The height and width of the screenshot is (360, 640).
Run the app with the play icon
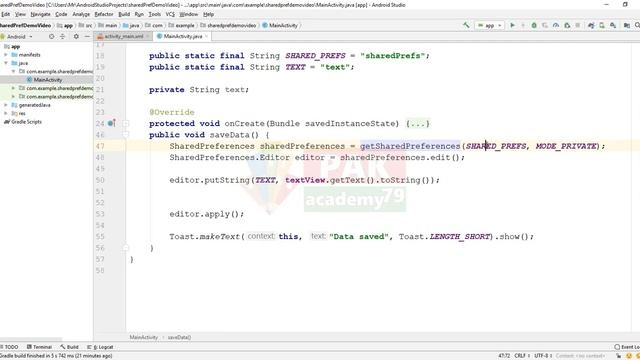[512, 25]
